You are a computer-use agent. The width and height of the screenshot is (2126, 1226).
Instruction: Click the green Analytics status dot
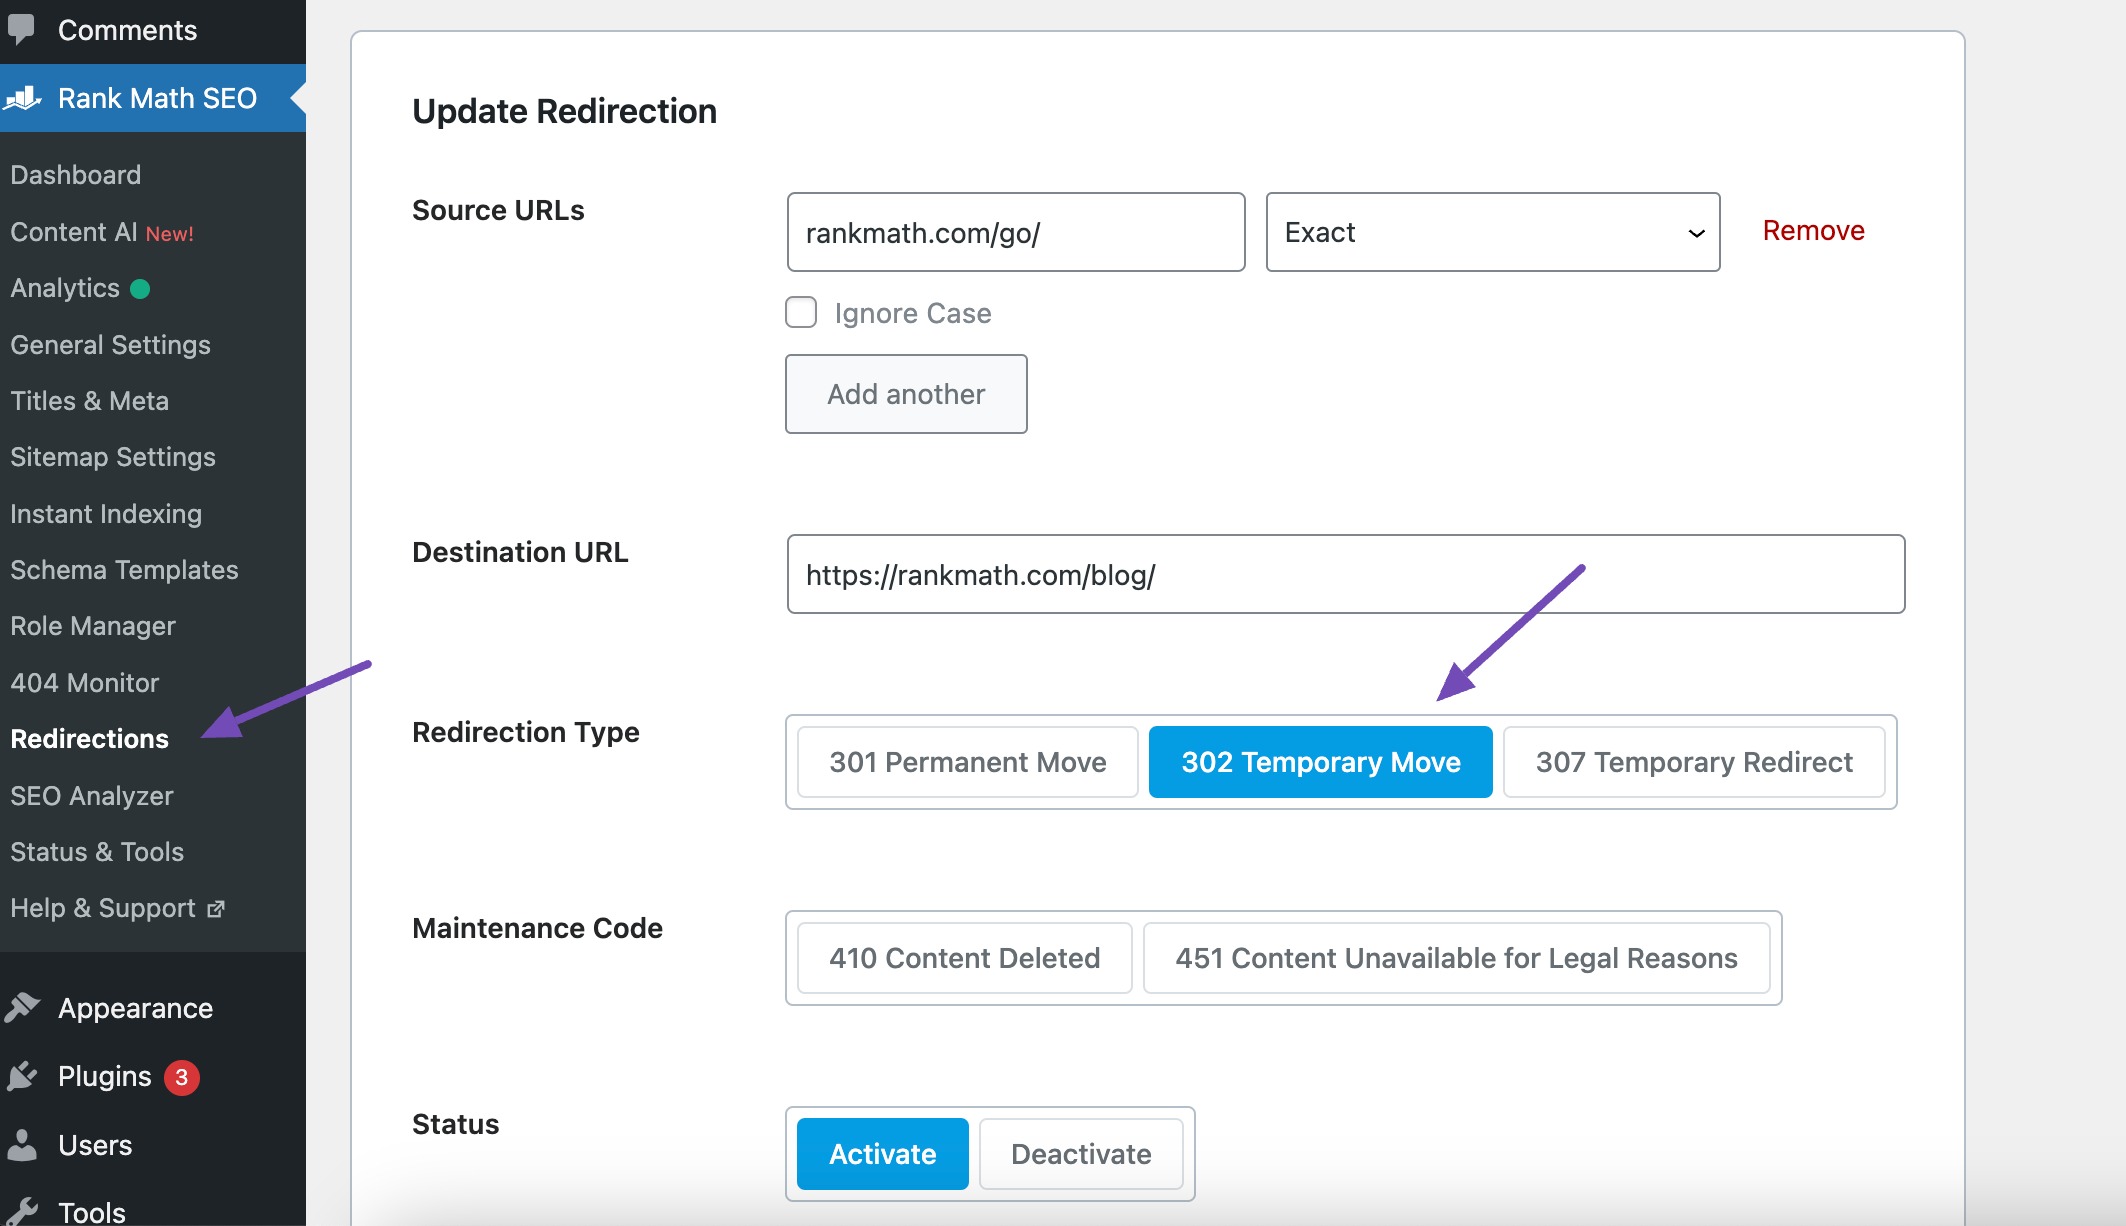pos(140,289)
